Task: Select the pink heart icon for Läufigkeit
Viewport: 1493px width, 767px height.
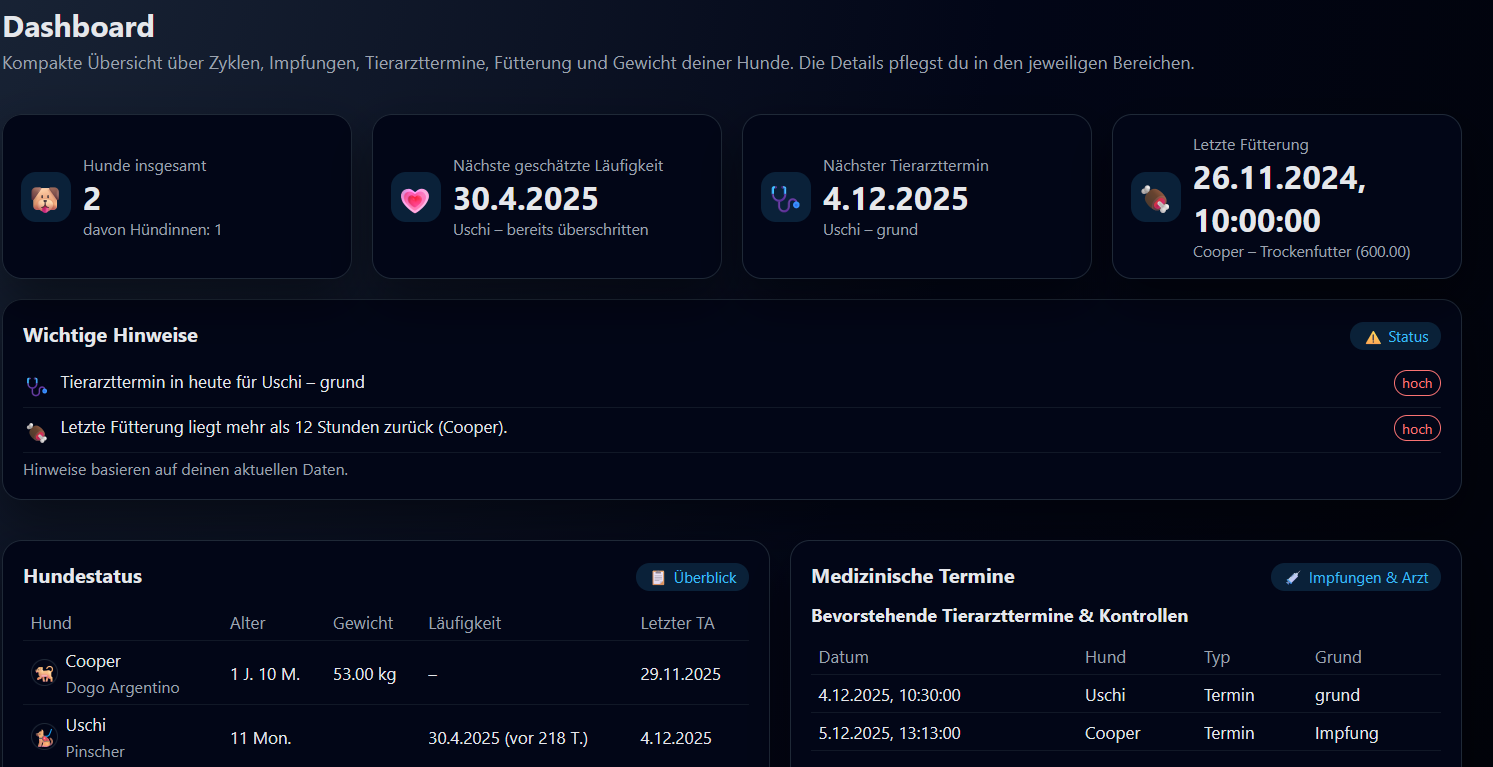Action: (415, 197)
